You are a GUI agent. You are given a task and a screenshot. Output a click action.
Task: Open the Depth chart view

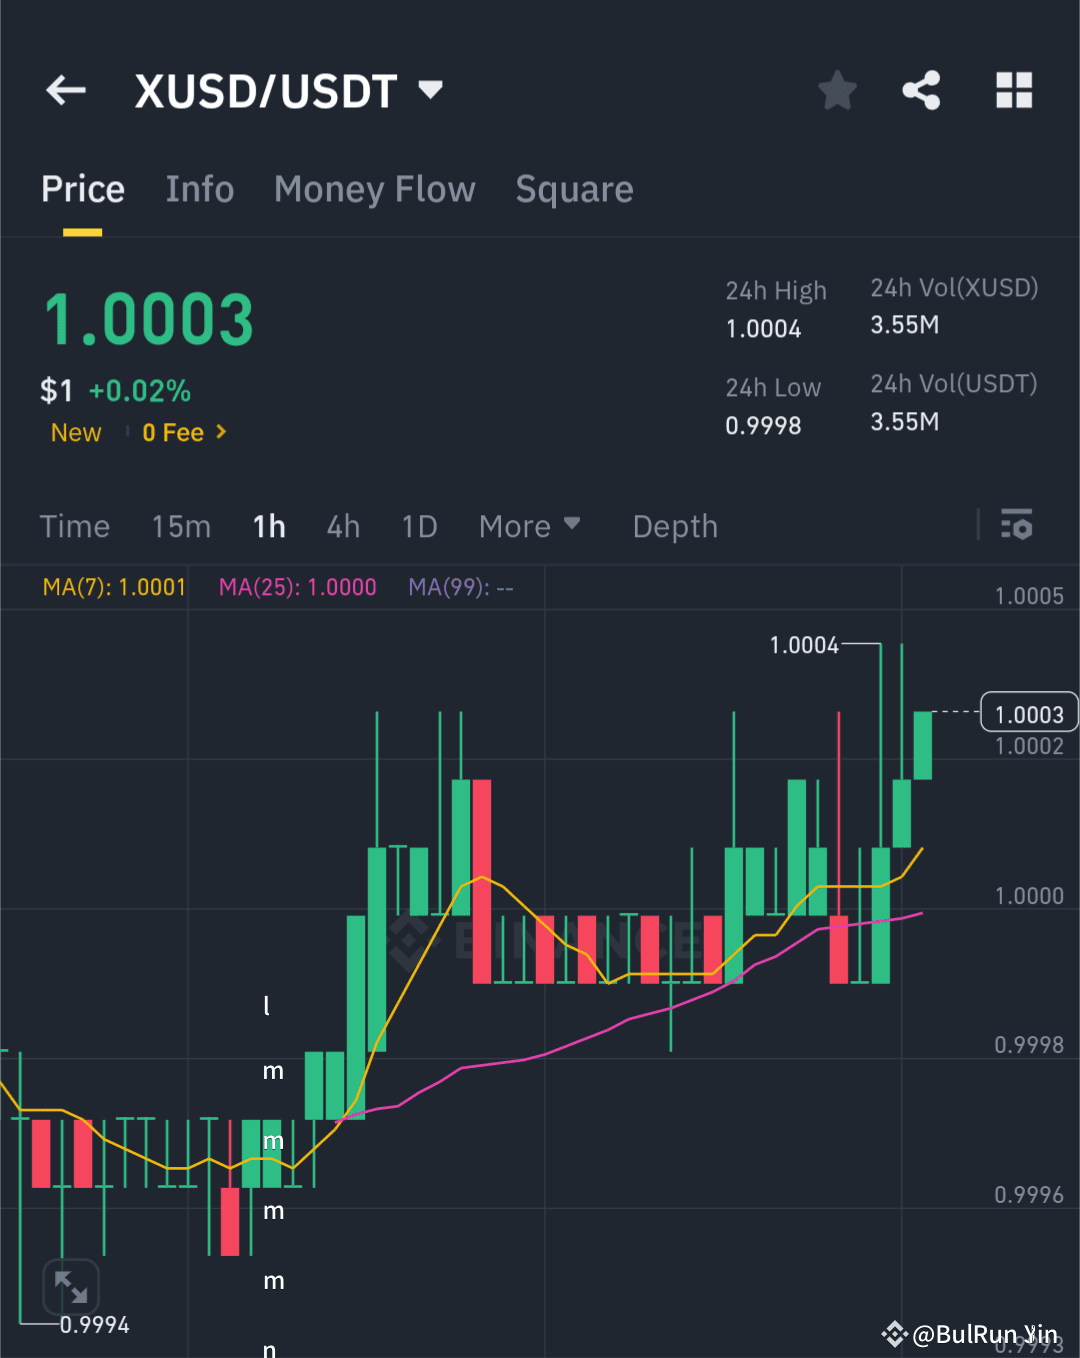click(x=675, y=526)
